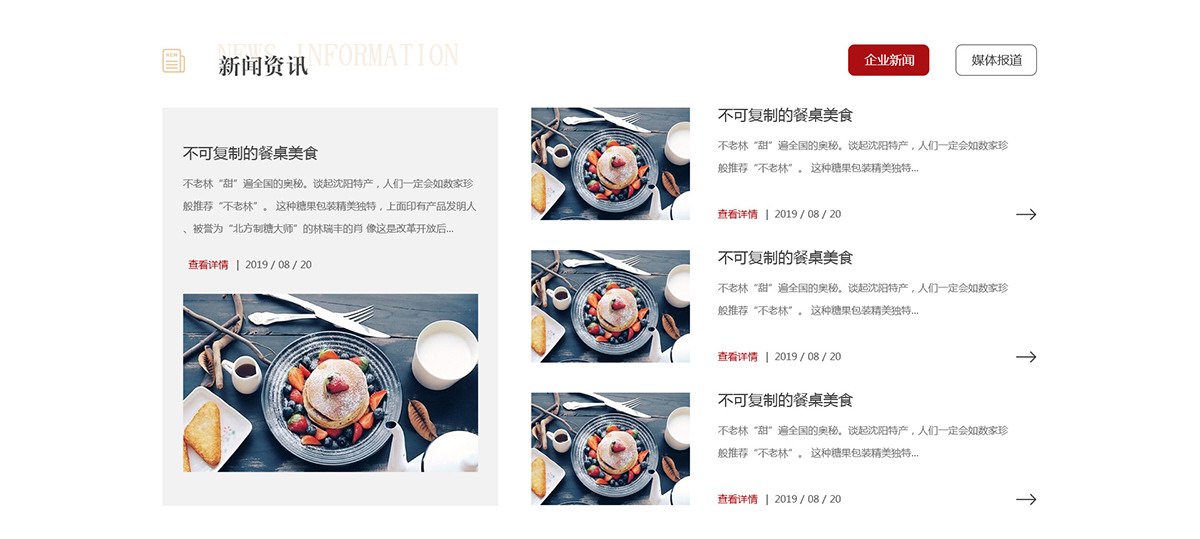Open the large pancake image in featured card
The image size is (1200, 539).
(x=330, y=383)
